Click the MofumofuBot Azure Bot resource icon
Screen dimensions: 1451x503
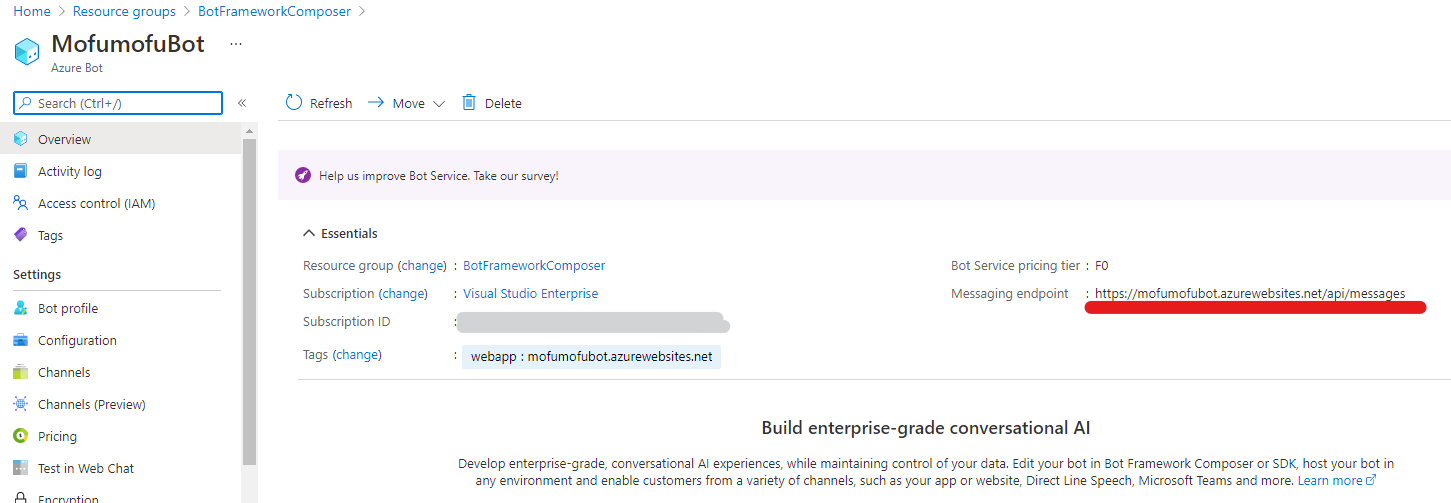pyautogui.click(x=27, y=52)
